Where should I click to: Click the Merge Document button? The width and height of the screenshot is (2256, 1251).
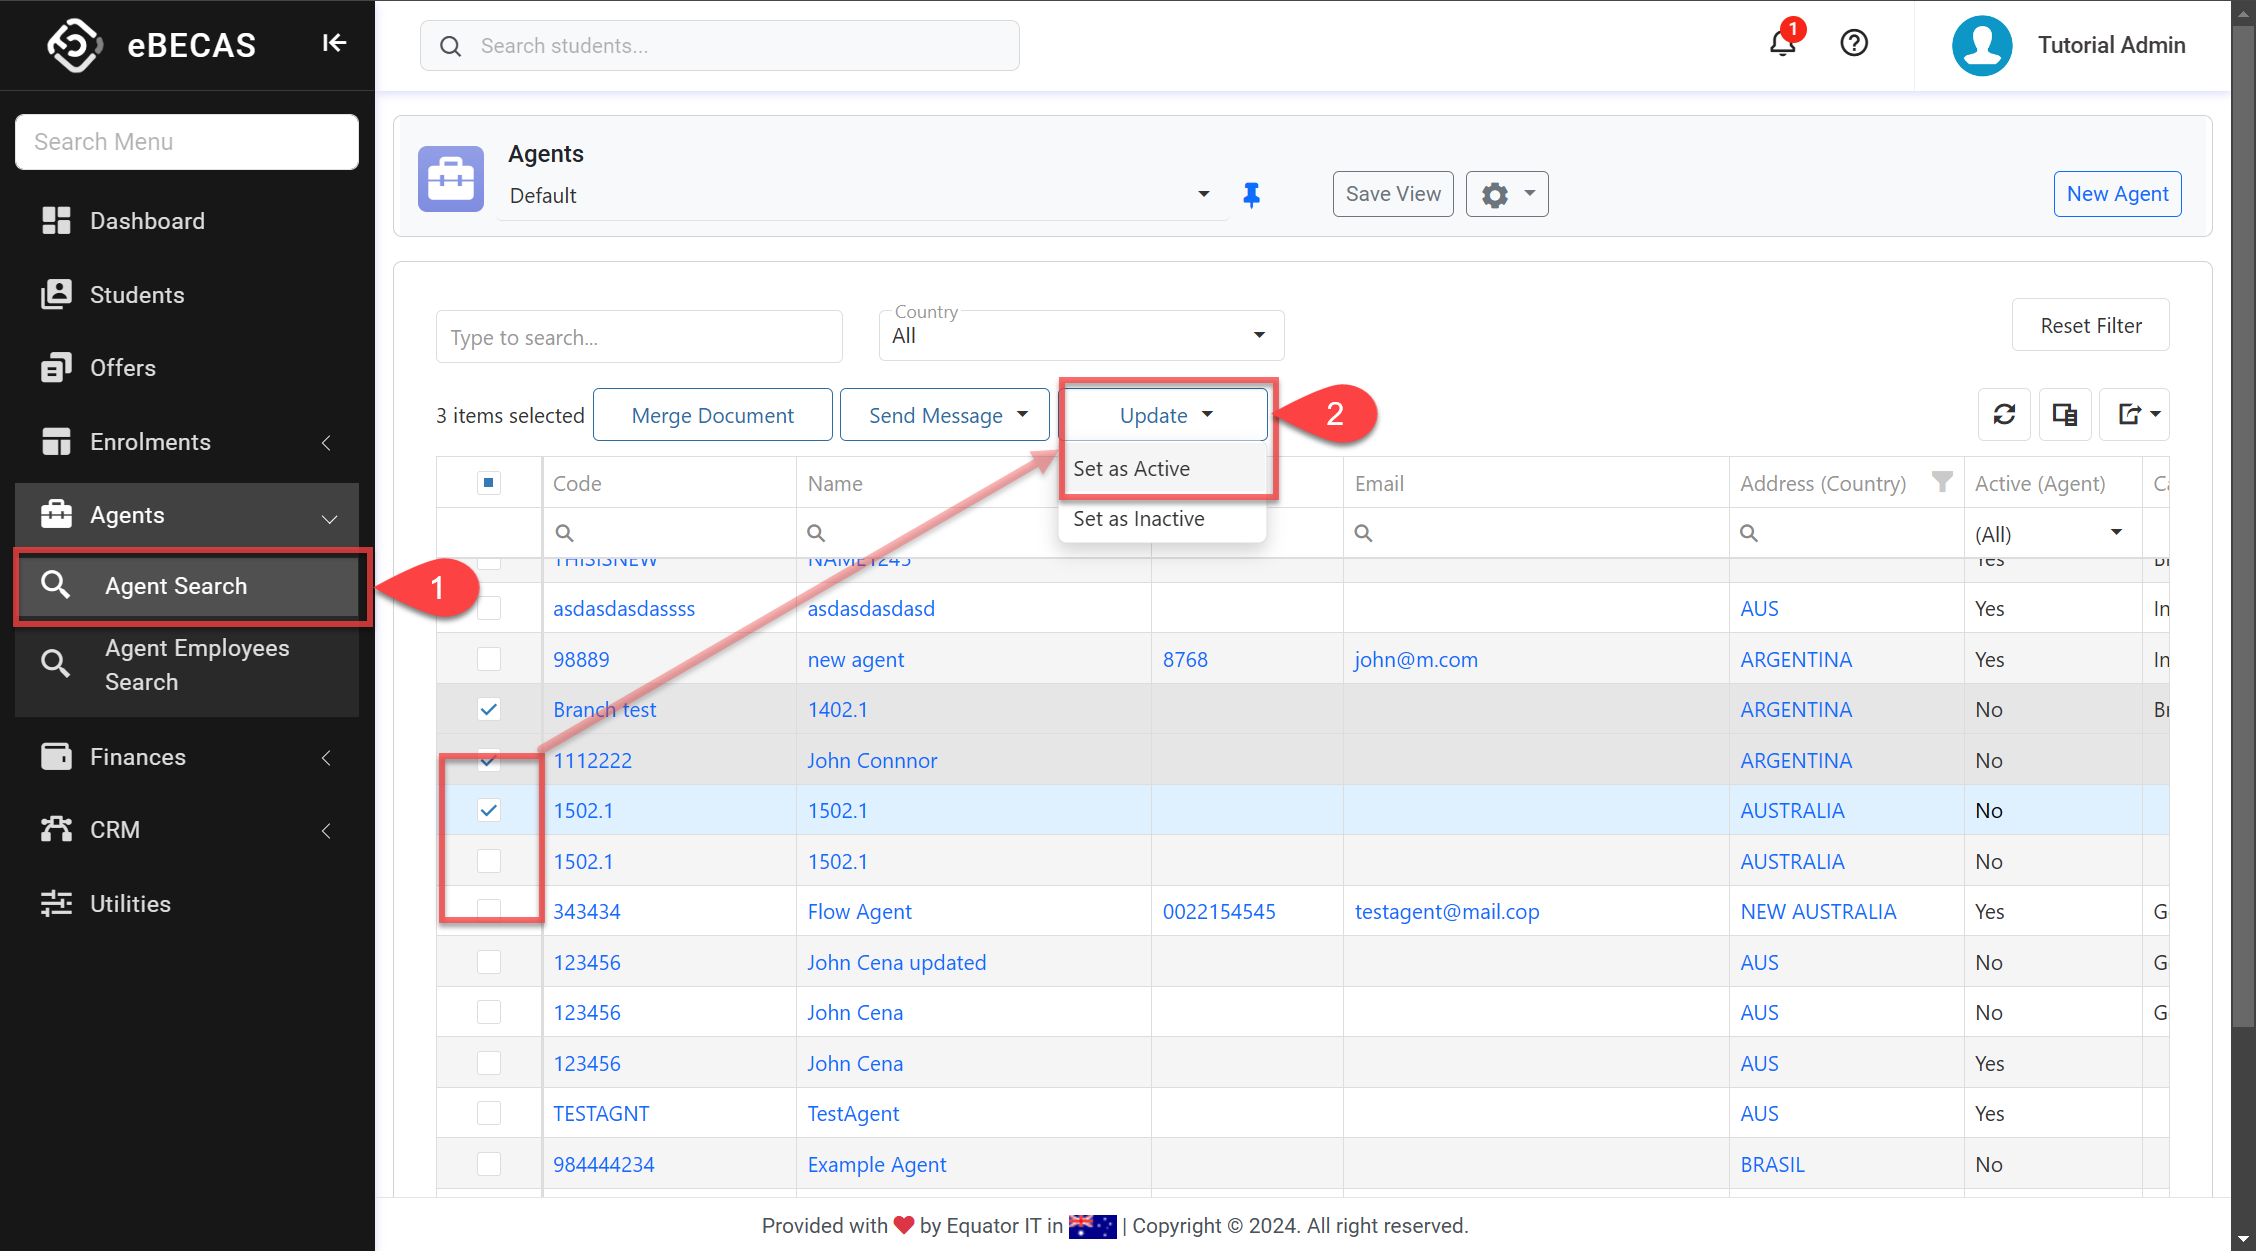tap(712, 415)
